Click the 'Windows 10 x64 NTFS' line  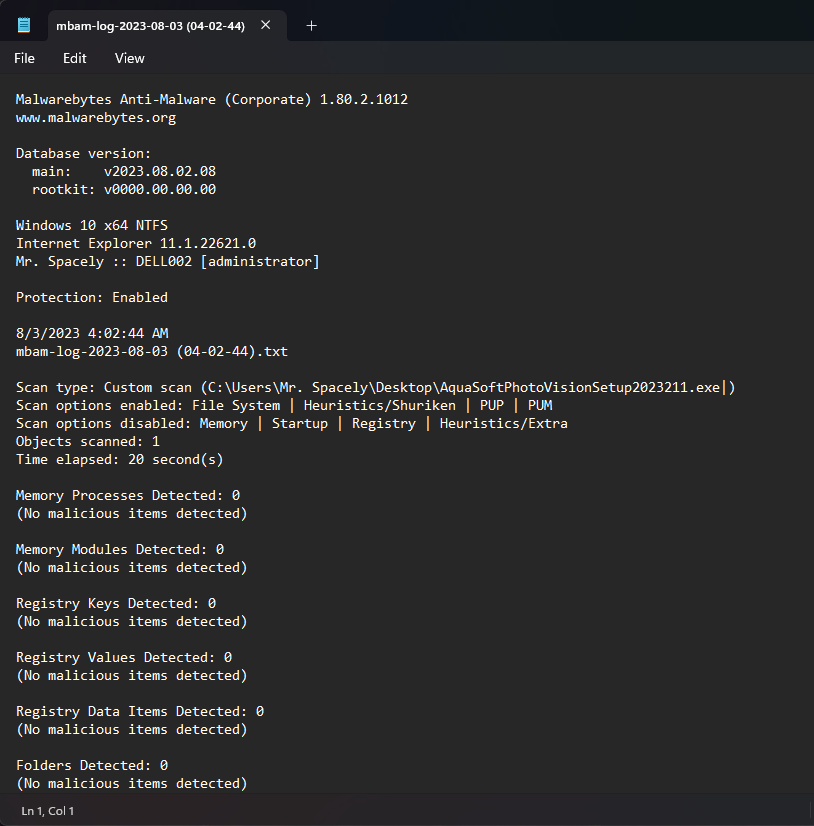tap(92, 225)
